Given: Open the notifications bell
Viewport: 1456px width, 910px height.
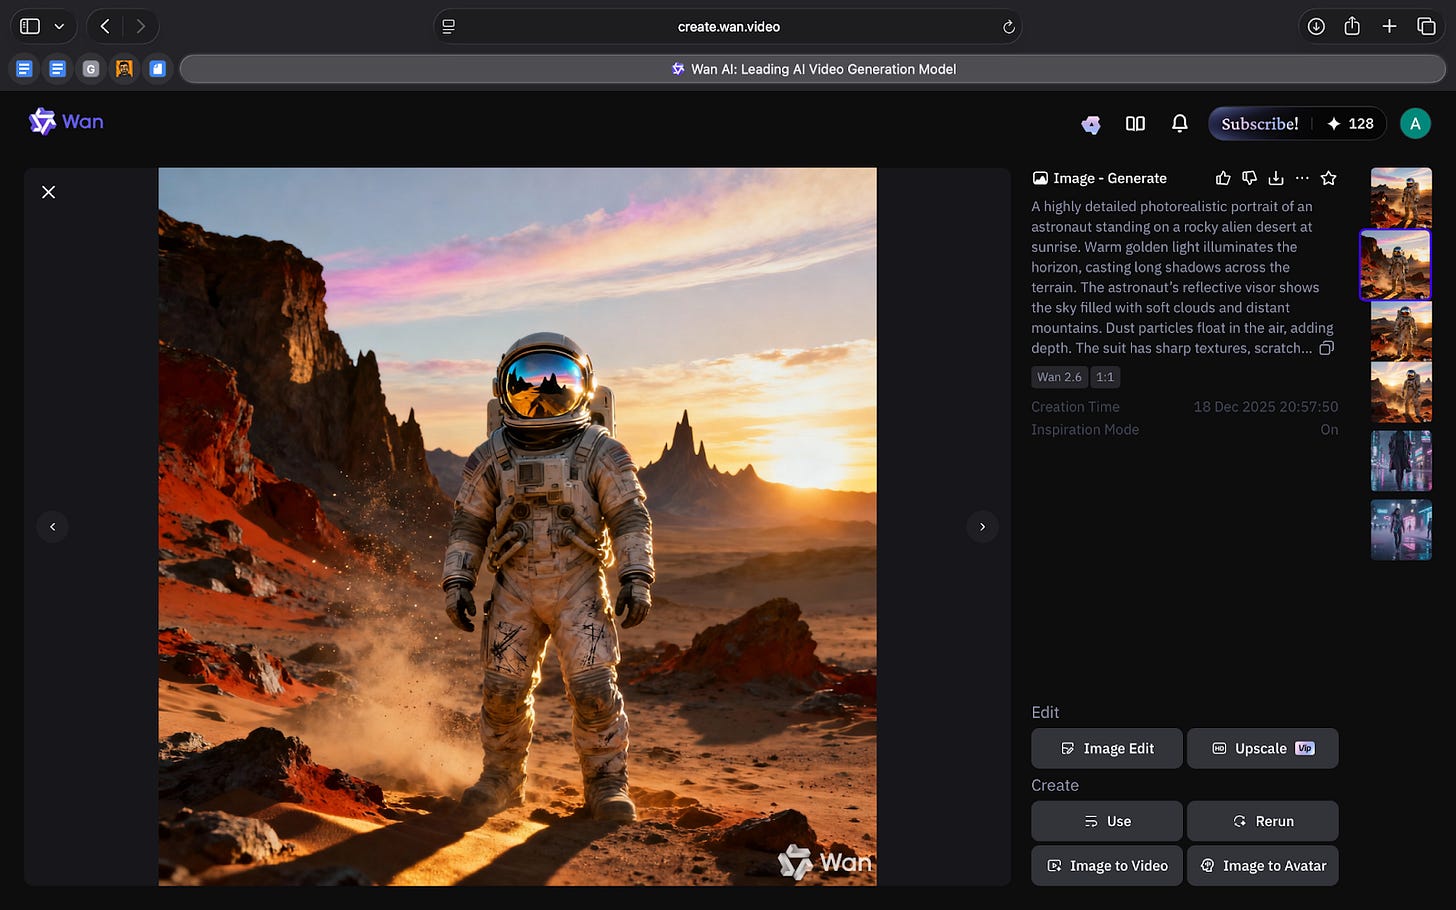Looking at the screenshot, I should tap(1179, 123).
